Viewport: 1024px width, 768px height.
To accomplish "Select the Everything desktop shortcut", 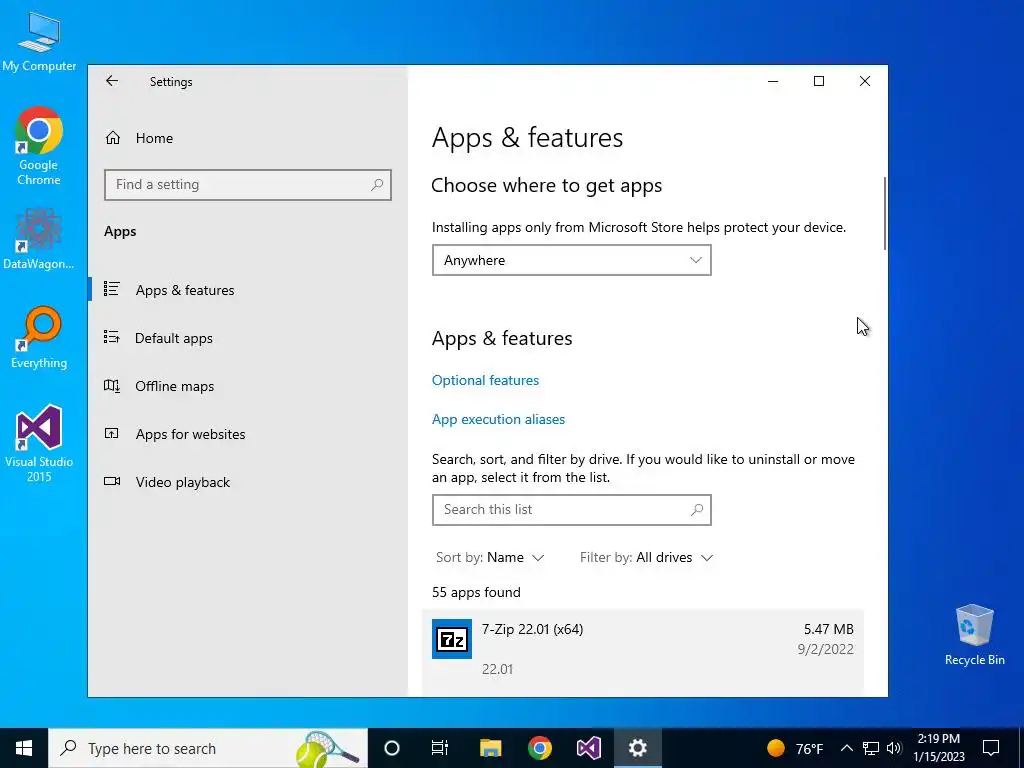I will [x=39, y=338].
